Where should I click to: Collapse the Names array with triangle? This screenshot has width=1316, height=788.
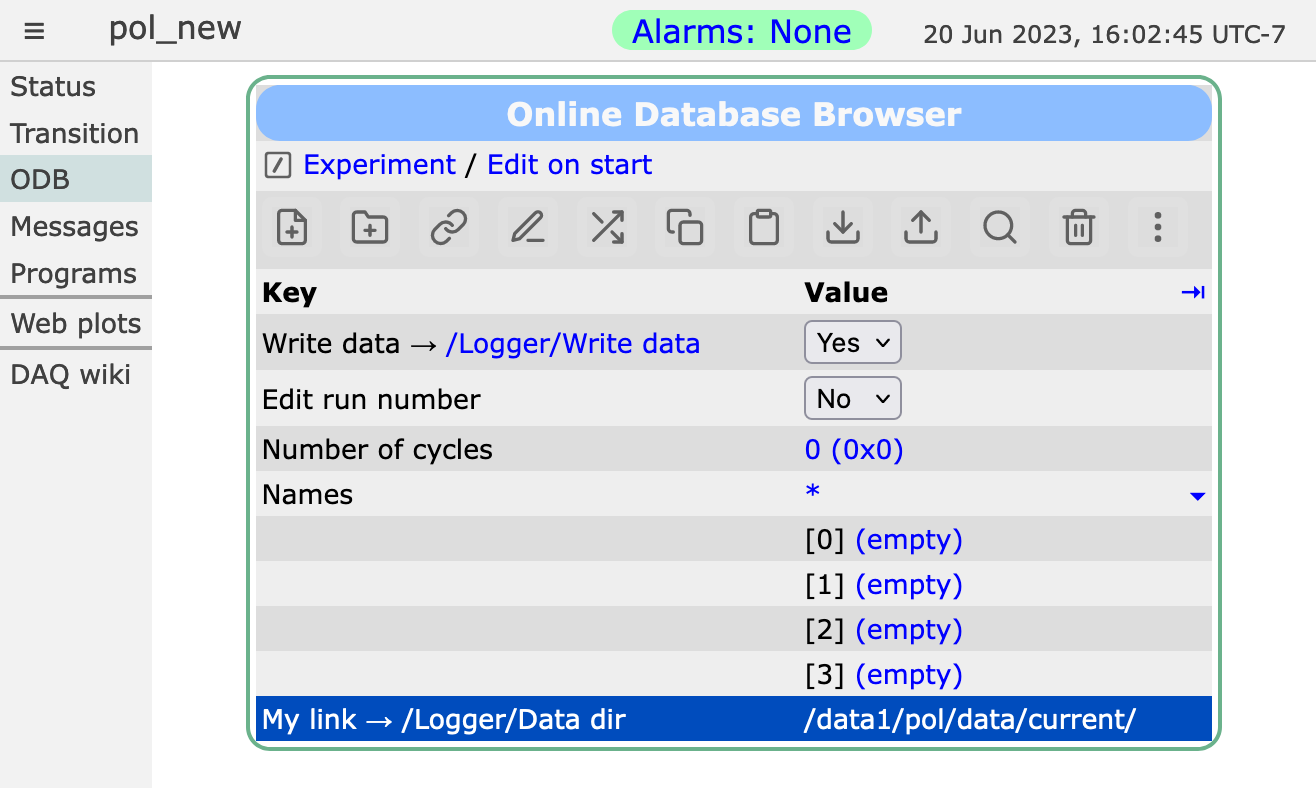[1197, 496]
